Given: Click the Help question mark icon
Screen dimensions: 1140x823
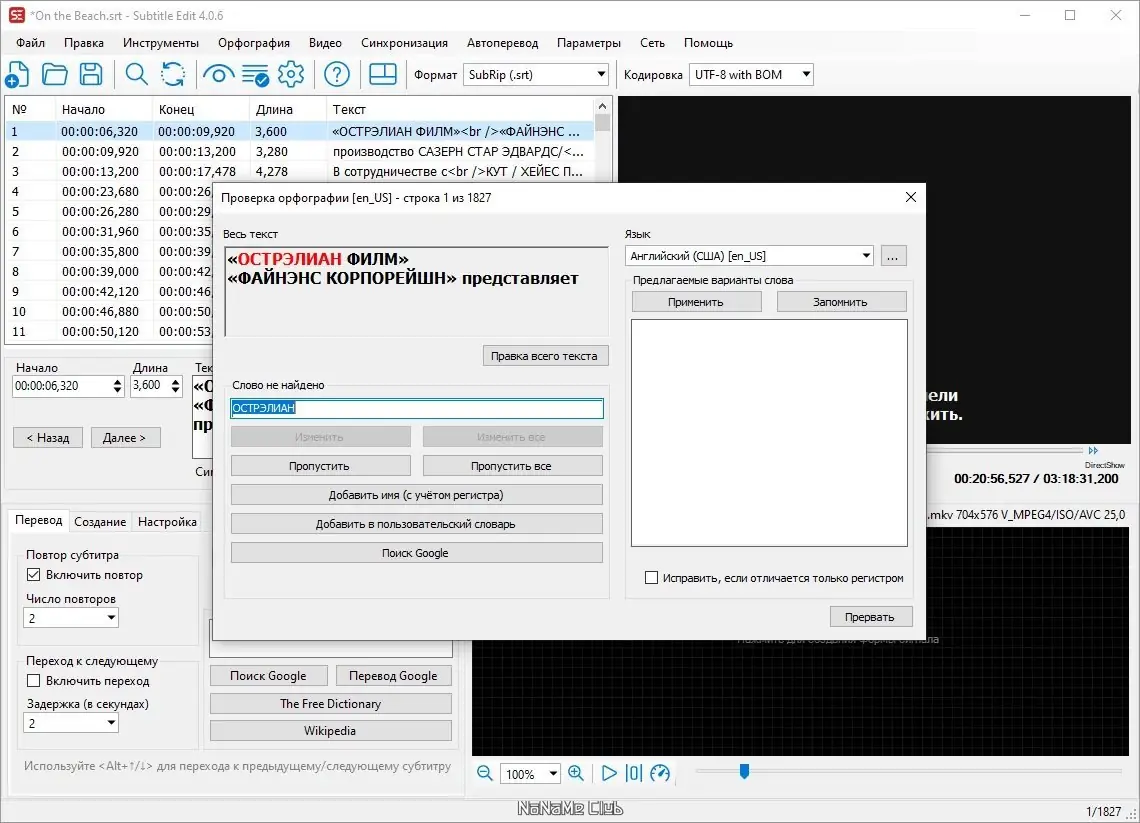Looking at the screenshot, I should click(x=337, y=74).
